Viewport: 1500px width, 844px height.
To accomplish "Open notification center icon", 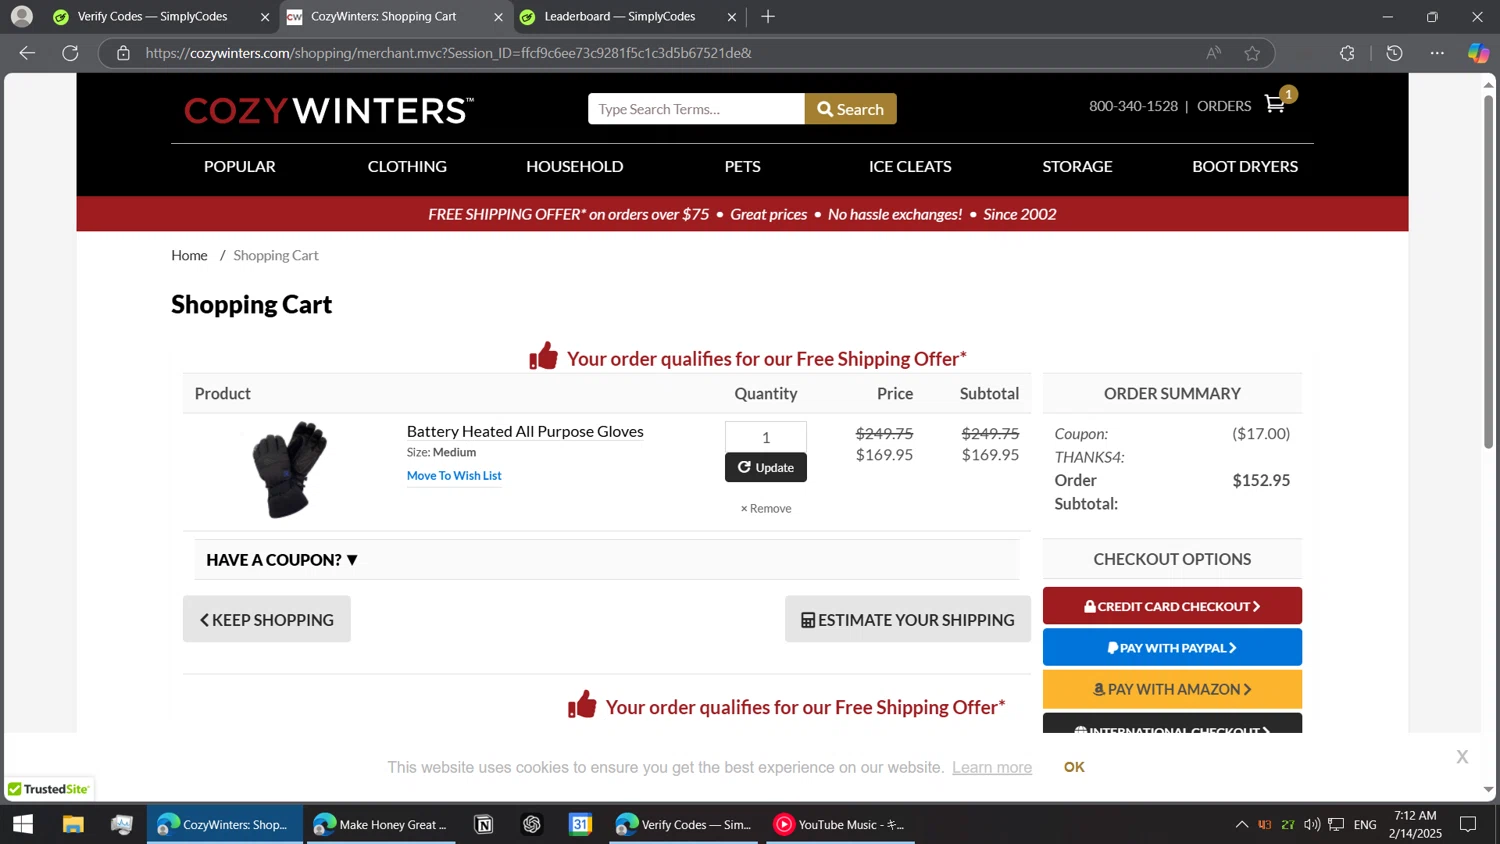I will [x=1468, y=824].
